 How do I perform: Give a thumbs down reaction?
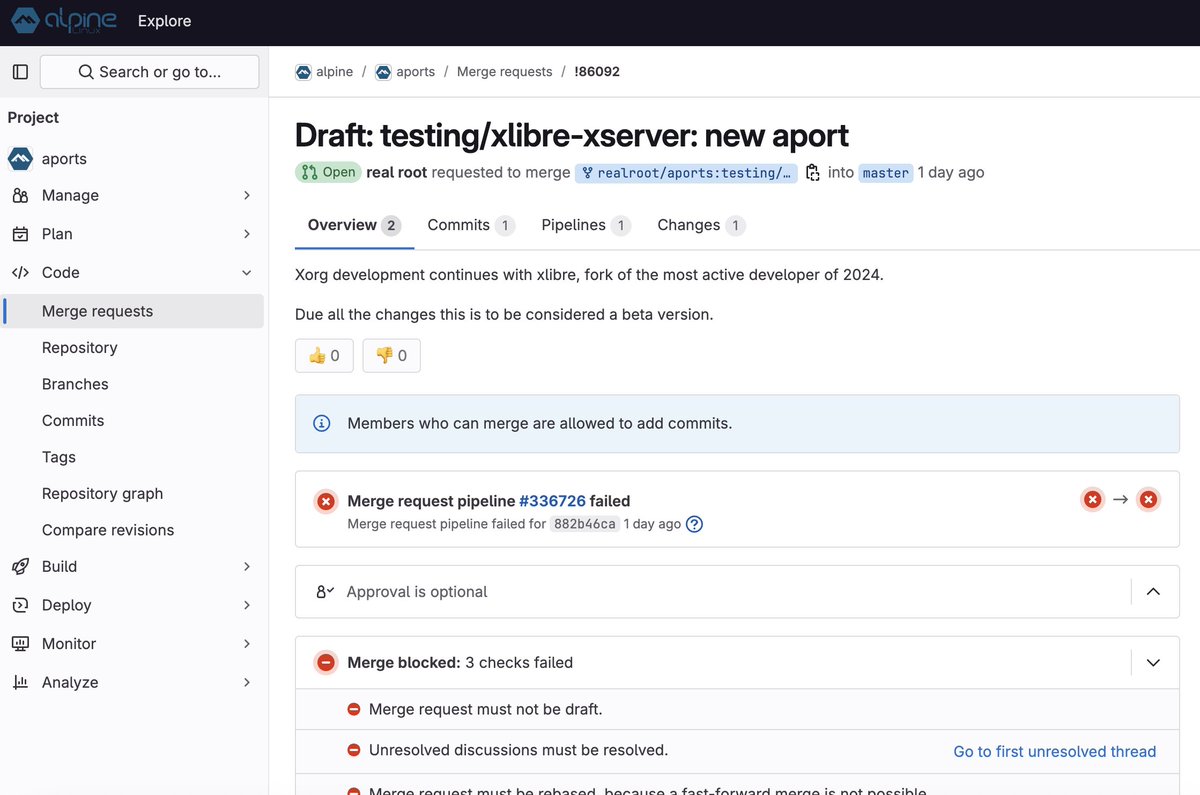(x=391, y=356)
